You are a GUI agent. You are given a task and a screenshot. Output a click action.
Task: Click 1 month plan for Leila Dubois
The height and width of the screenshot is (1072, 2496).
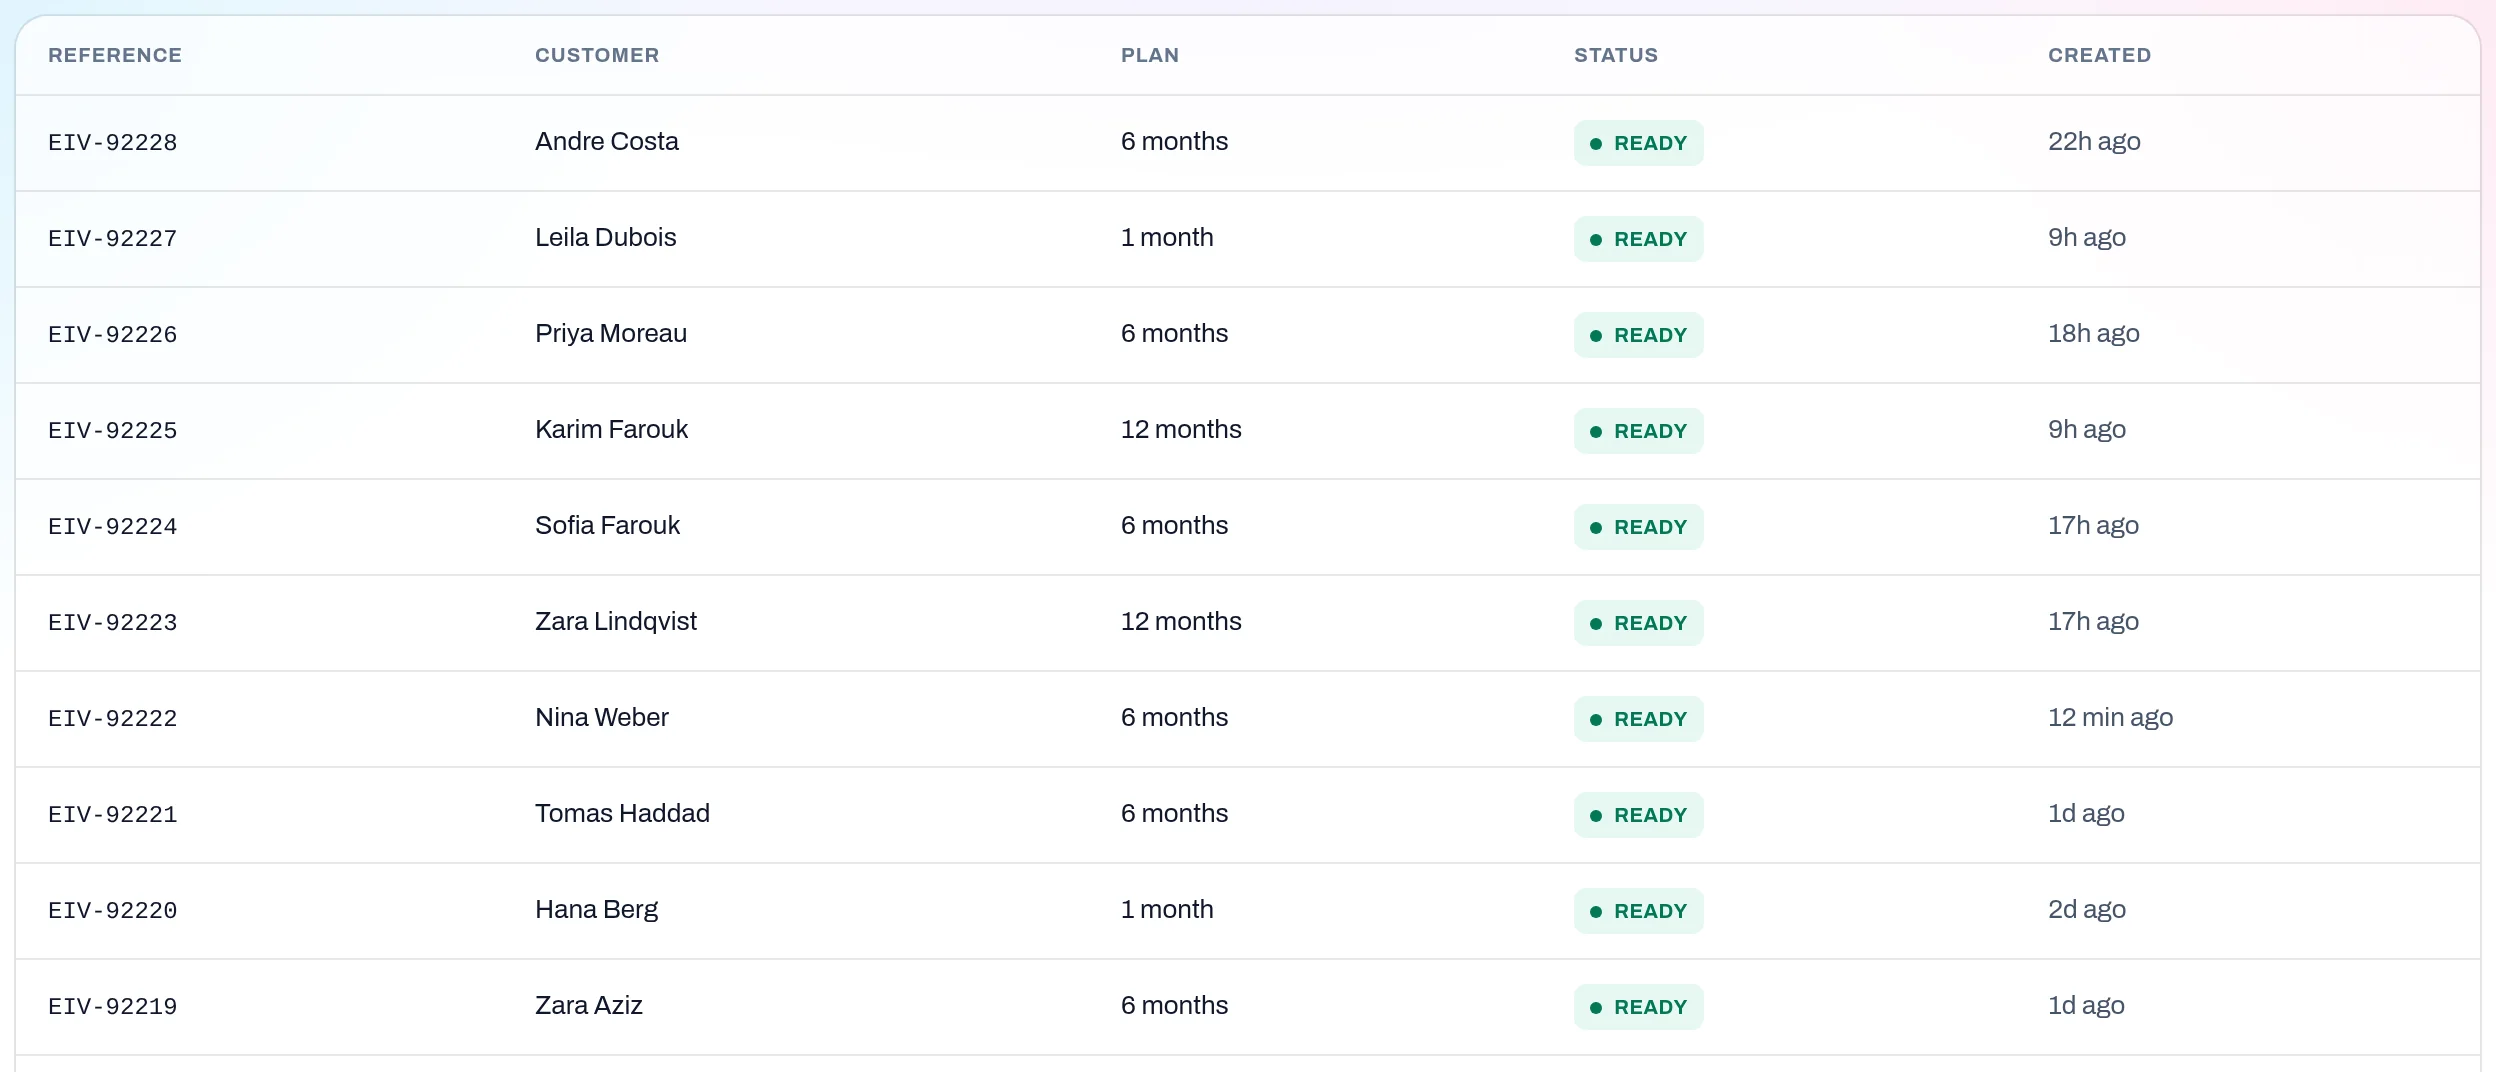click(x=1167, y=238)
